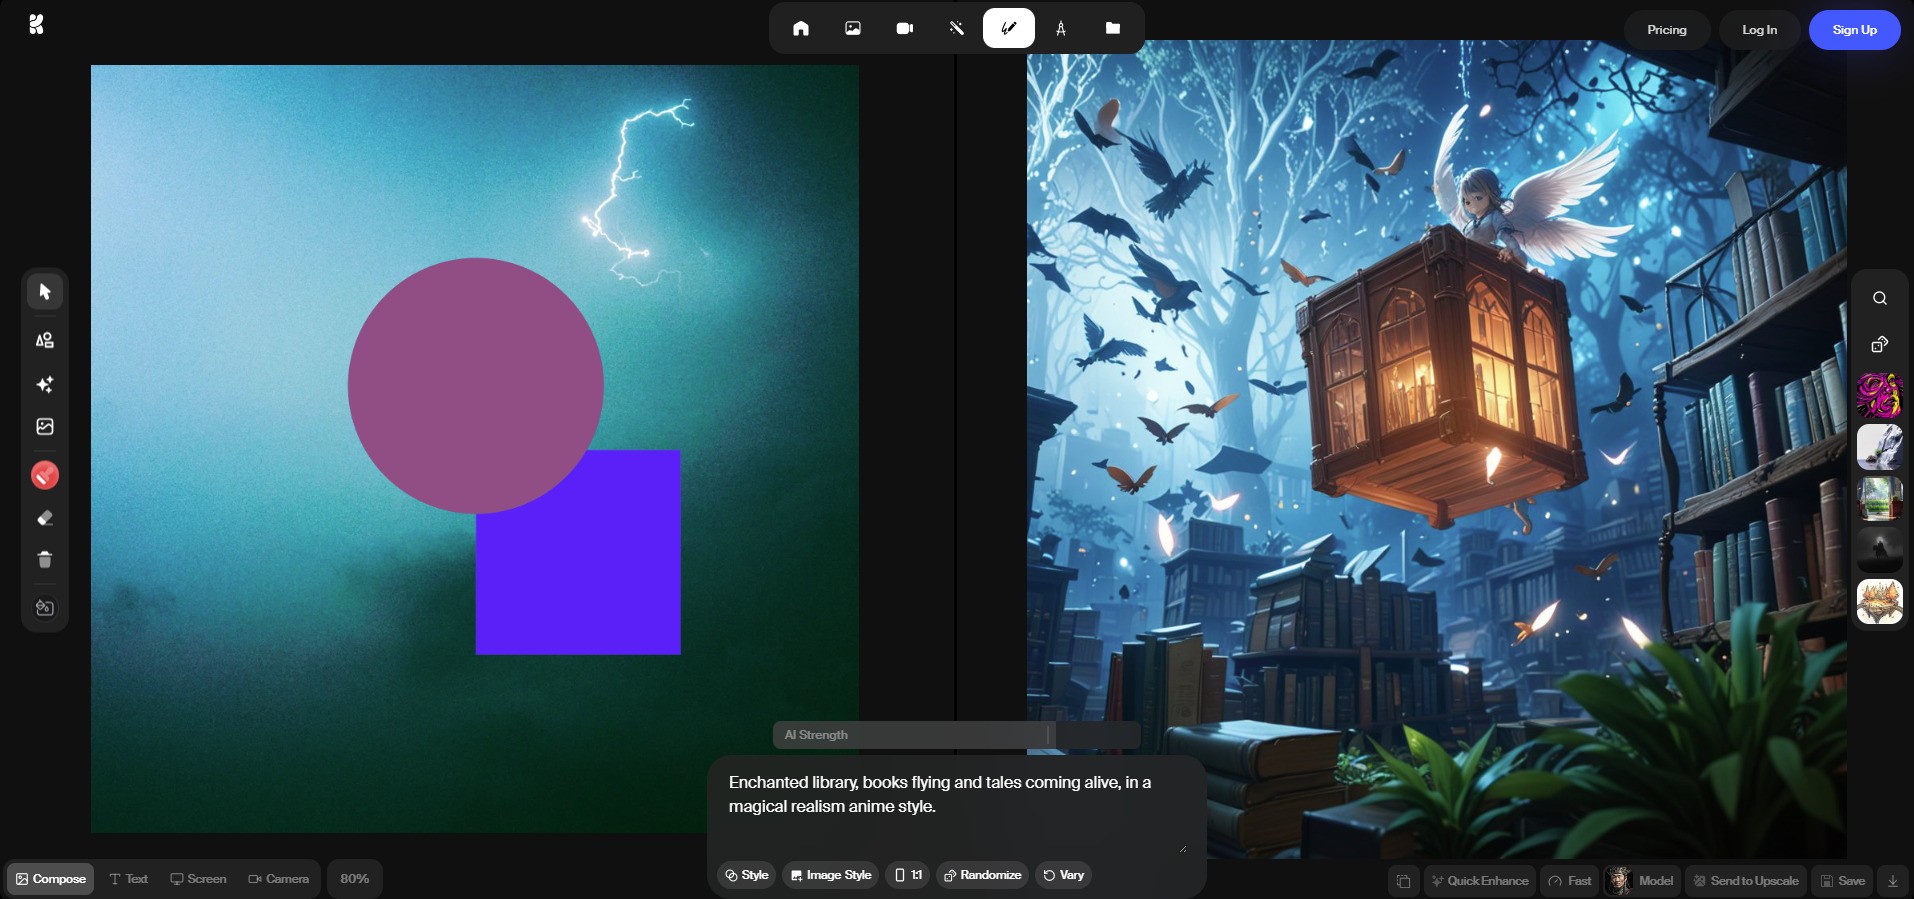Open the Model selector
The width and height of the screenshot is (1914, 899).
[1641, 881]
